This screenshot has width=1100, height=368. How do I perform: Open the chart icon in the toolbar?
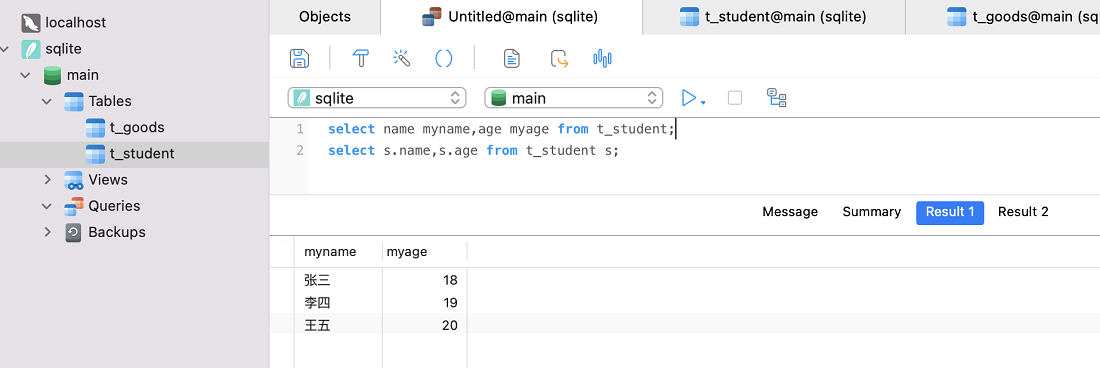point(603,57)
